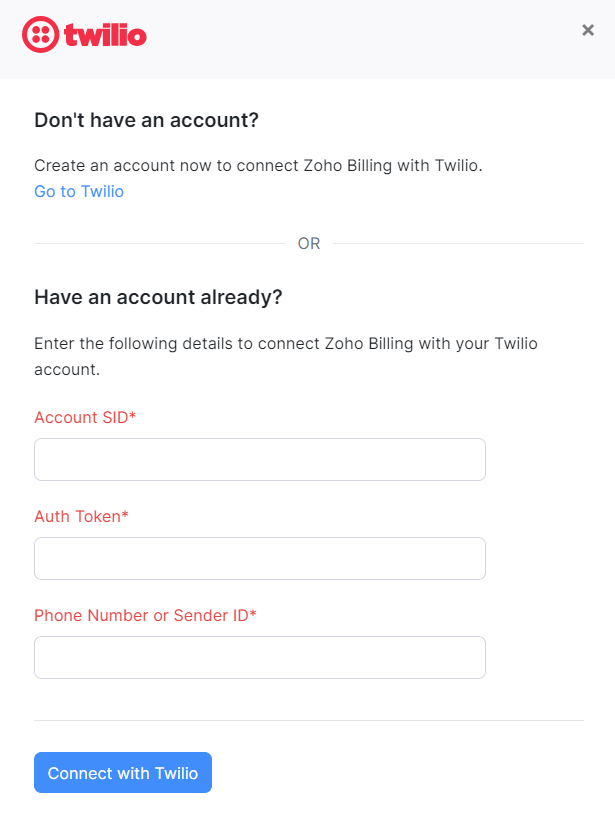Open the Go to Twilio link
Image resolution: width=615 pixels, height=815 pixels.
click(x=78, y=191)
